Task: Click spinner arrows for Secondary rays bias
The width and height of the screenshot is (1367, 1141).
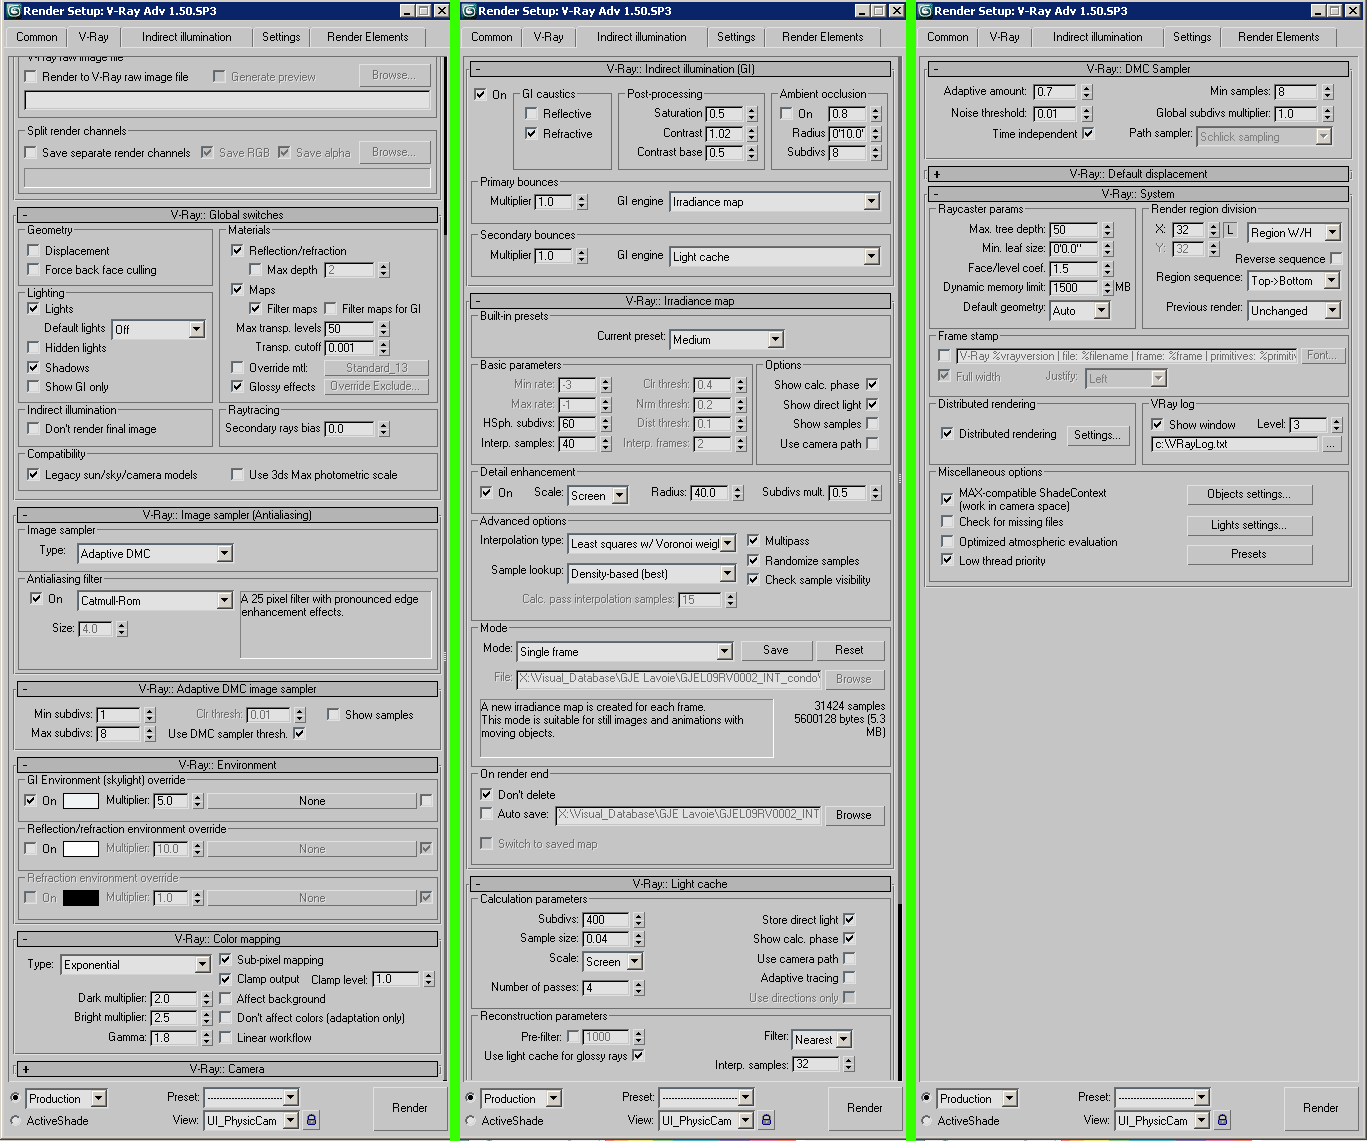Action: (384, 429)
